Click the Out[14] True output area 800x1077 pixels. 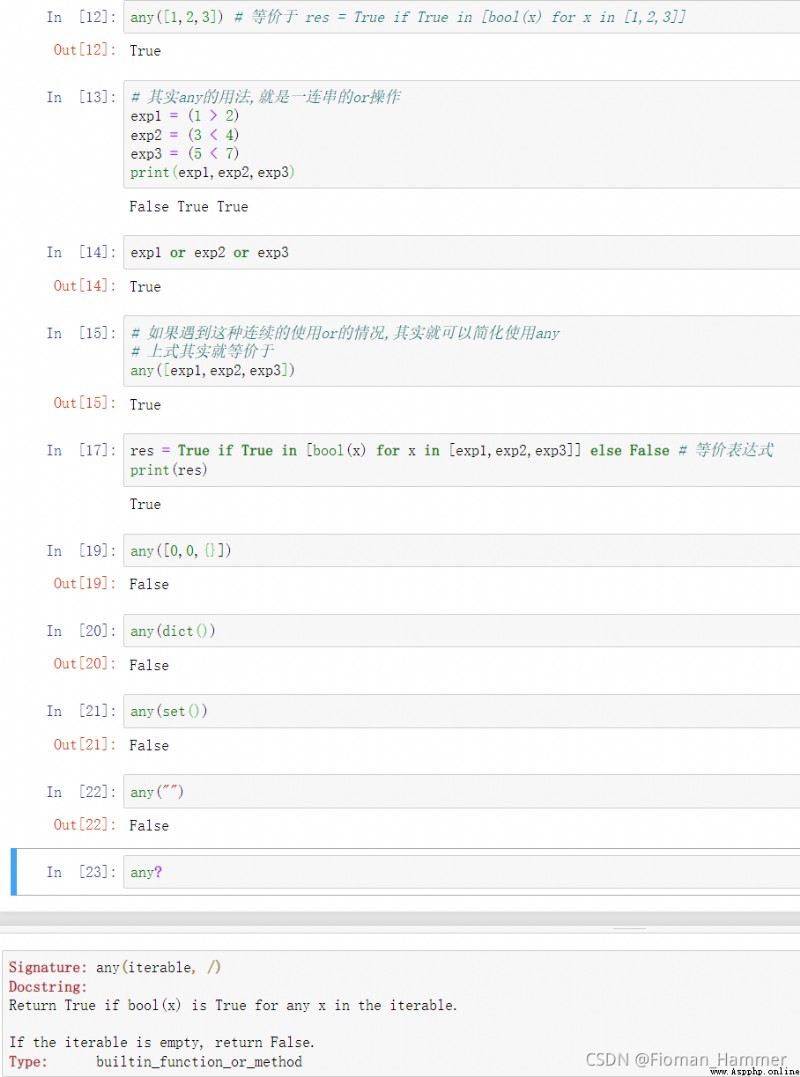(145, 286)
